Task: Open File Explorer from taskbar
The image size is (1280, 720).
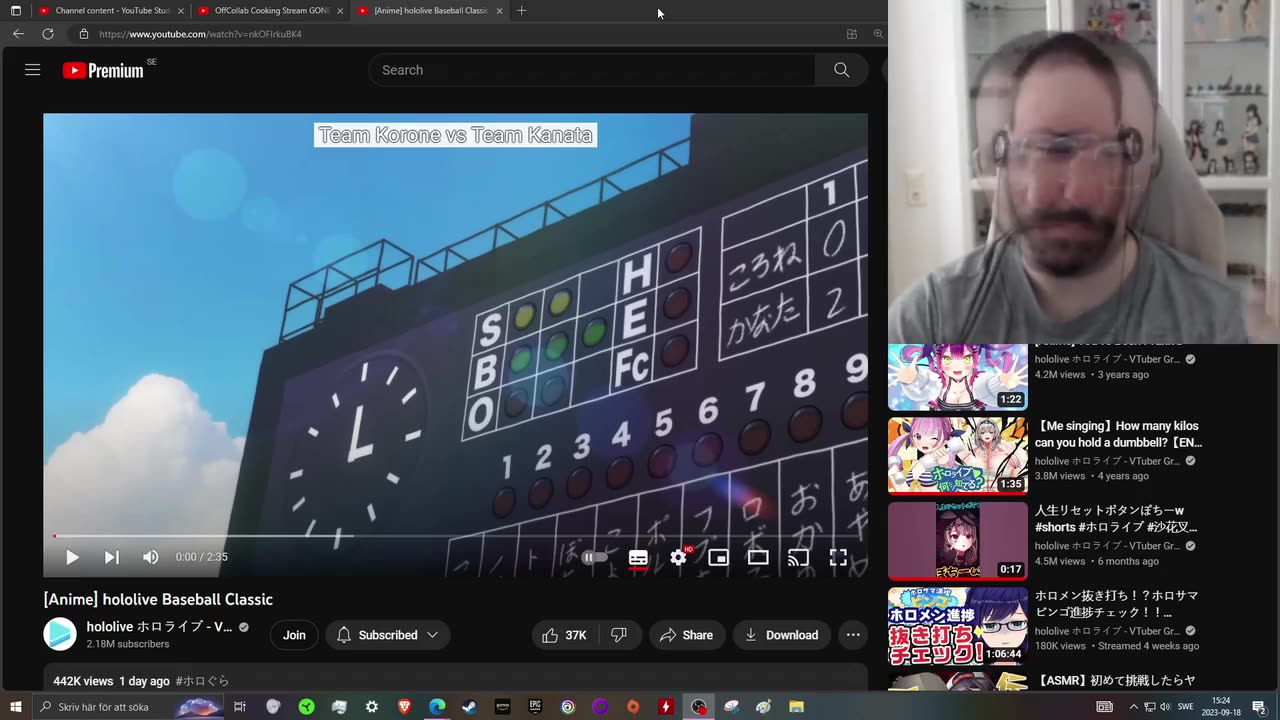Action: coord(796,707)
